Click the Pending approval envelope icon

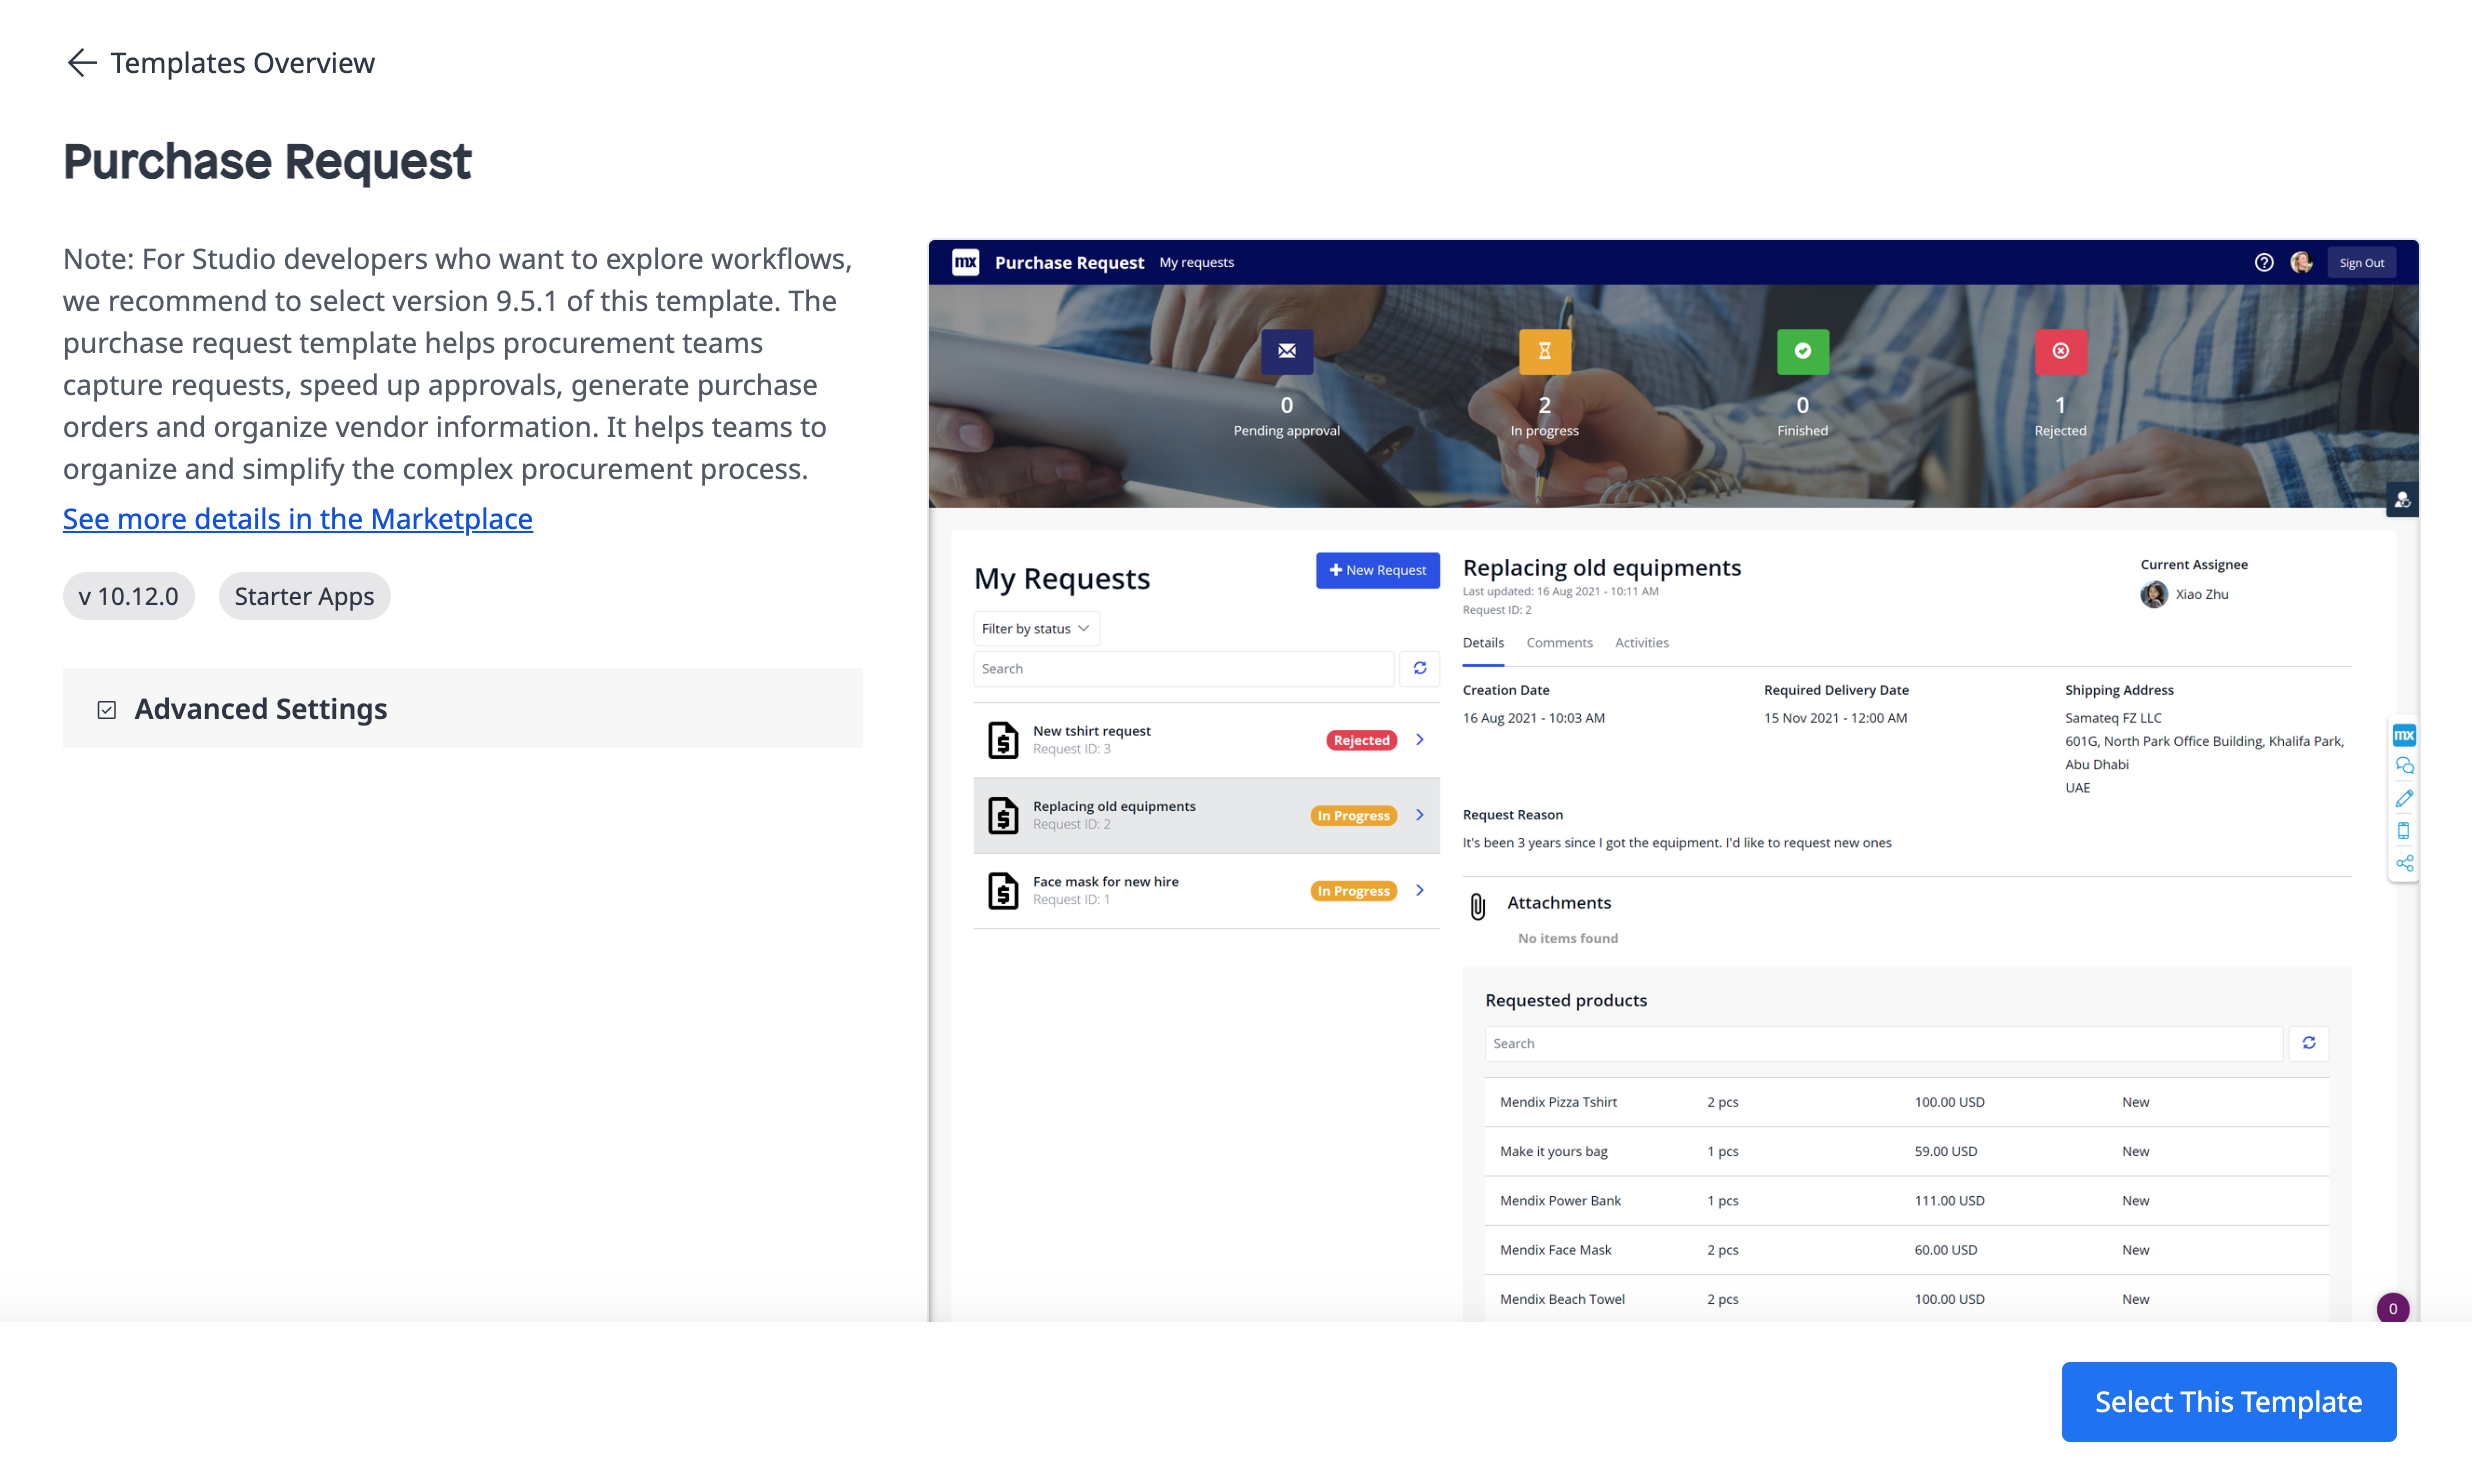pyautogui.click(x=1286, y=351)
